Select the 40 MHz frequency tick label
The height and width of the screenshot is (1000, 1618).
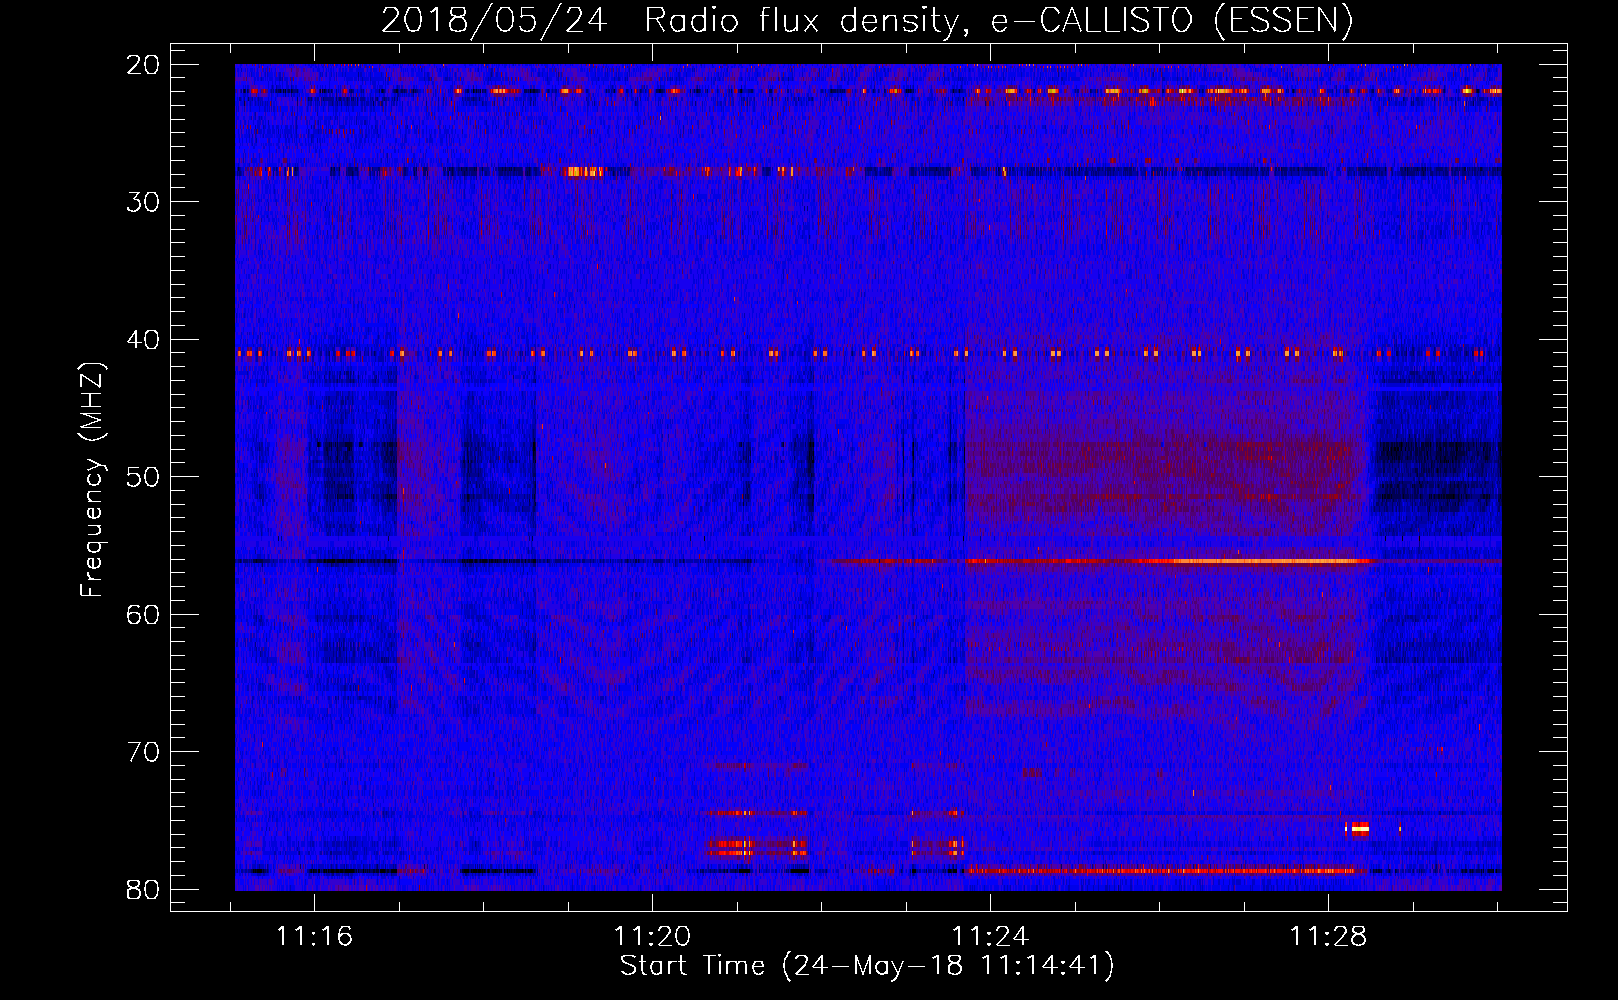pos(144,340)
